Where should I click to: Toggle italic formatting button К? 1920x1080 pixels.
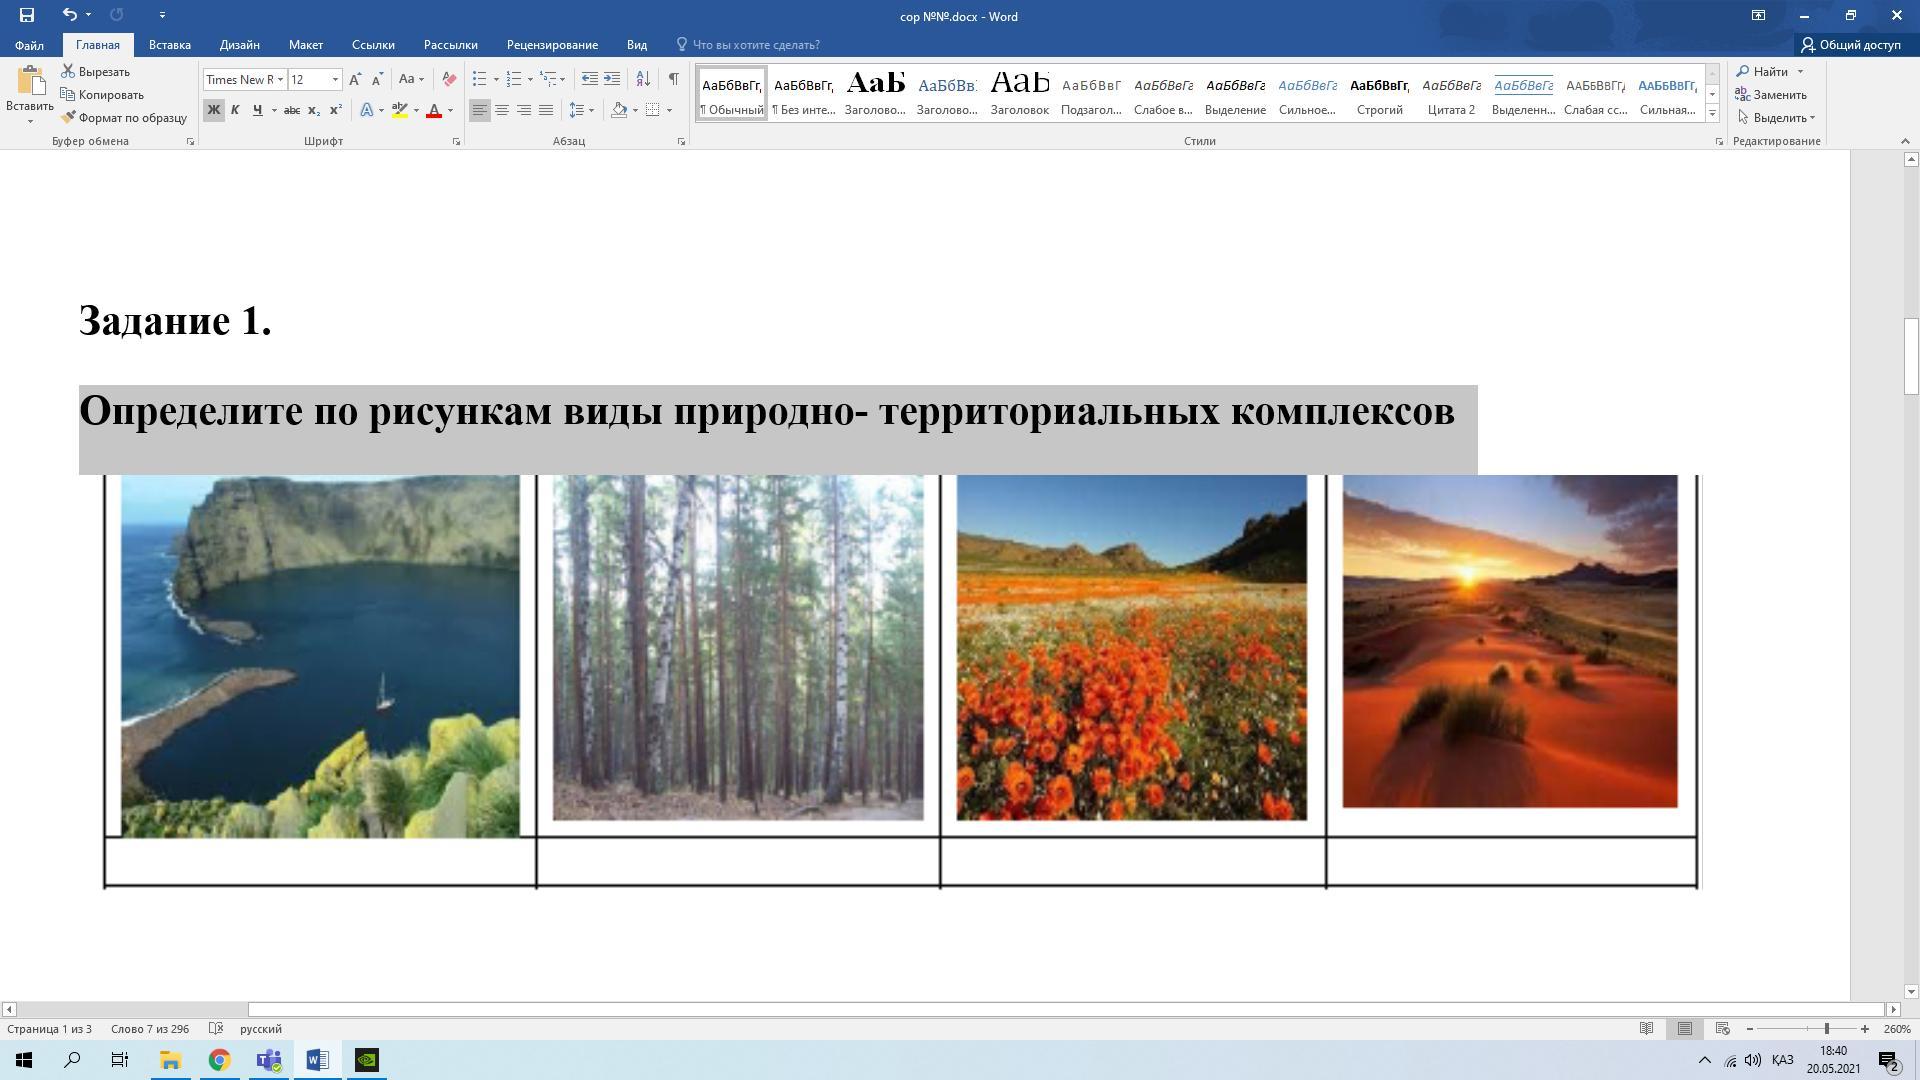[x=235, y=110]
